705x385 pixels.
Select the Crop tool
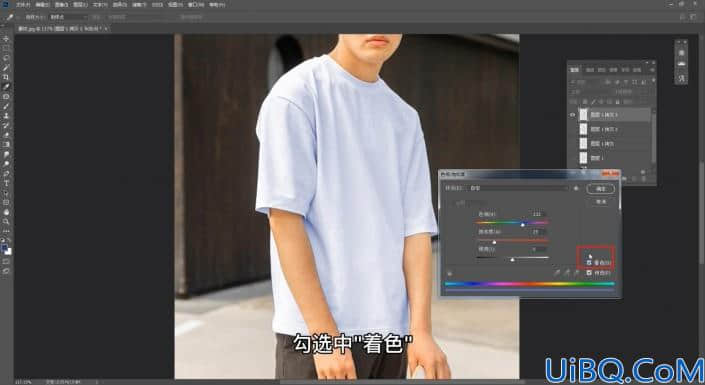pyautogui.click(x=6, y=77)
